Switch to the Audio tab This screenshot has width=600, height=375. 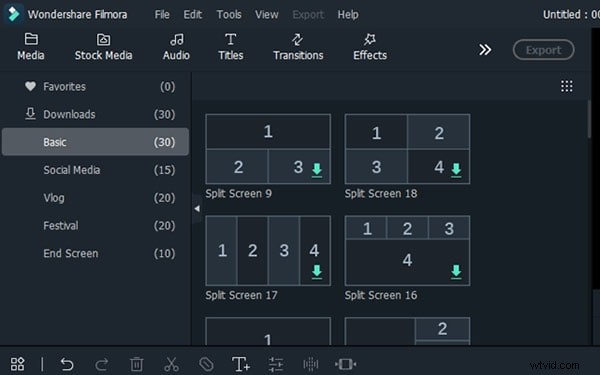click(x=176, y=47)
